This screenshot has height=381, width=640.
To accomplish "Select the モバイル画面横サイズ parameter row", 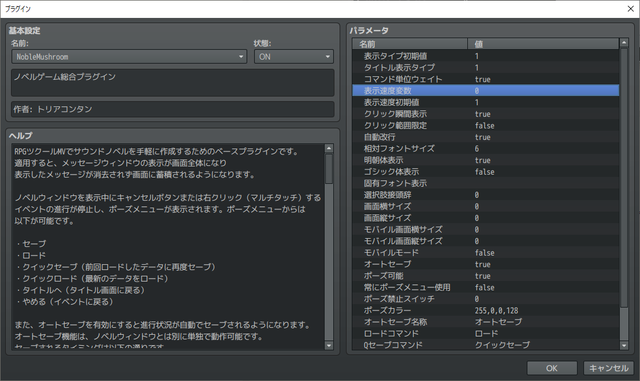I will (x=486, y=229).
